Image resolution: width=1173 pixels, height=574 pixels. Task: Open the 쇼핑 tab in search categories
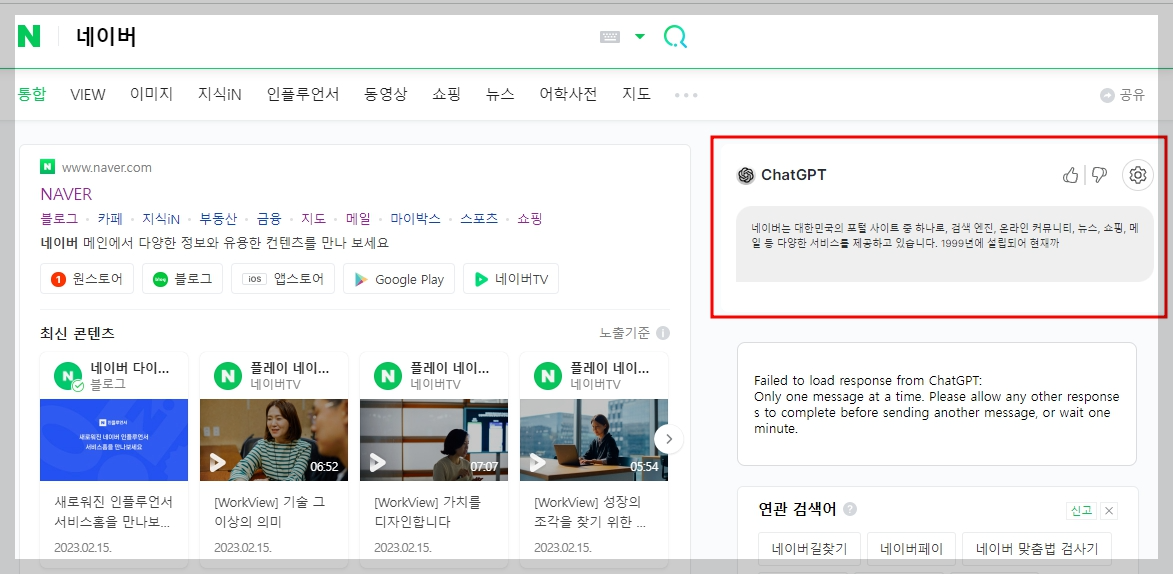[447, 94]
